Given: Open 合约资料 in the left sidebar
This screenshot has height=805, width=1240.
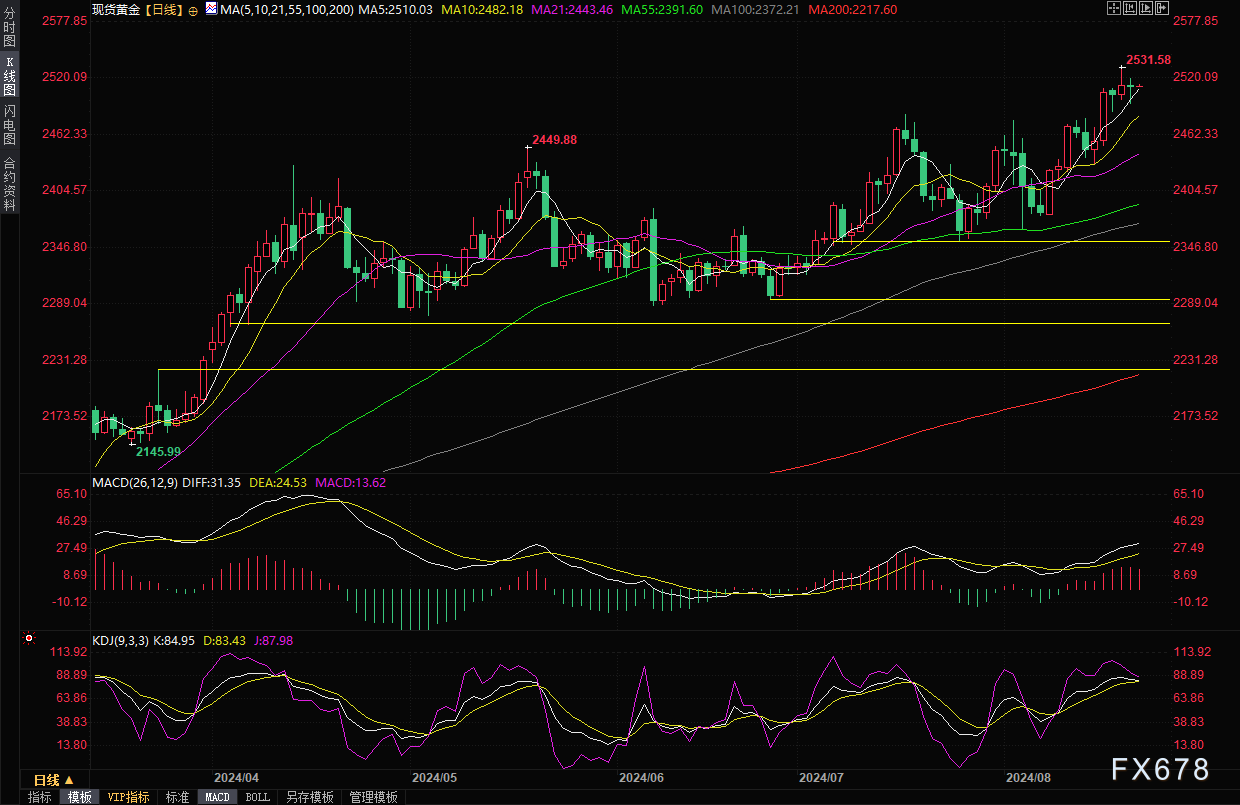Looking at the screenshot, I should click(9, 183).
